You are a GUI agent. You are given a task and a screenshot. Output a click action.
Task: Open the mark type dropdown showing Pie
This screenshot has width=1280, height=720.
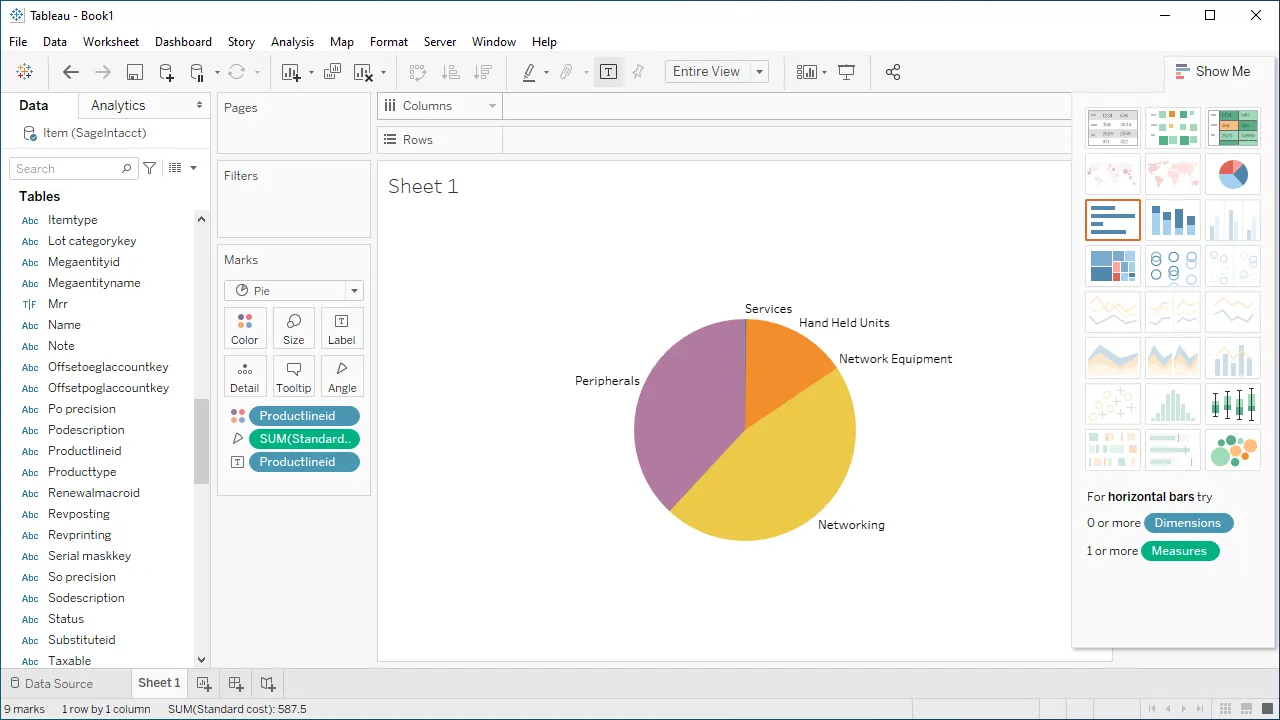[x=353, y=290]
